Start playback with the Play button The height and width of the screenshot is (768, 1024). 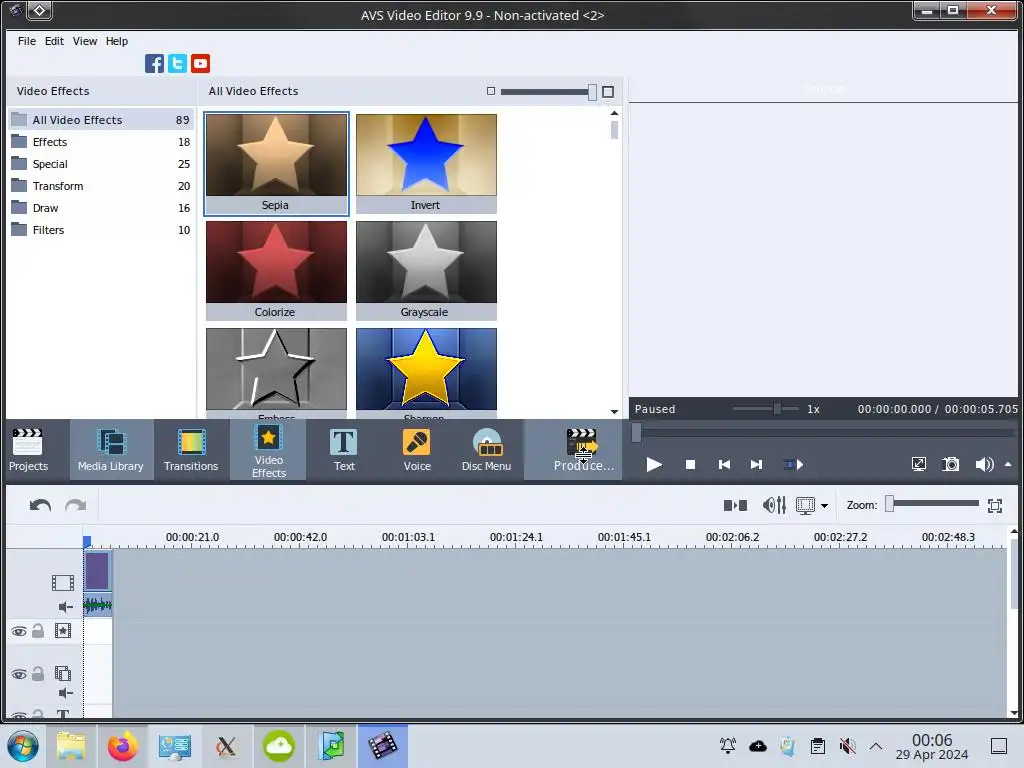[654, 464]
